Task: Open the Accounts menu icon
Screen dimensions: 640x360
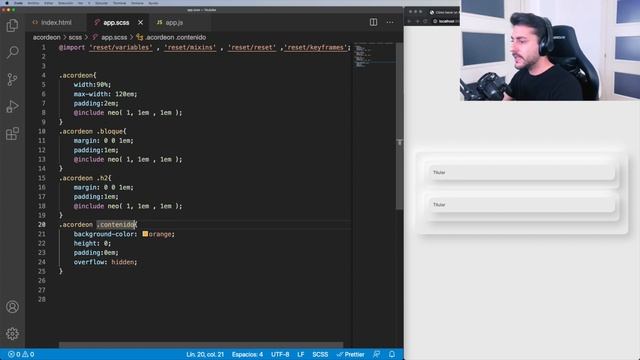Action: 12,307
